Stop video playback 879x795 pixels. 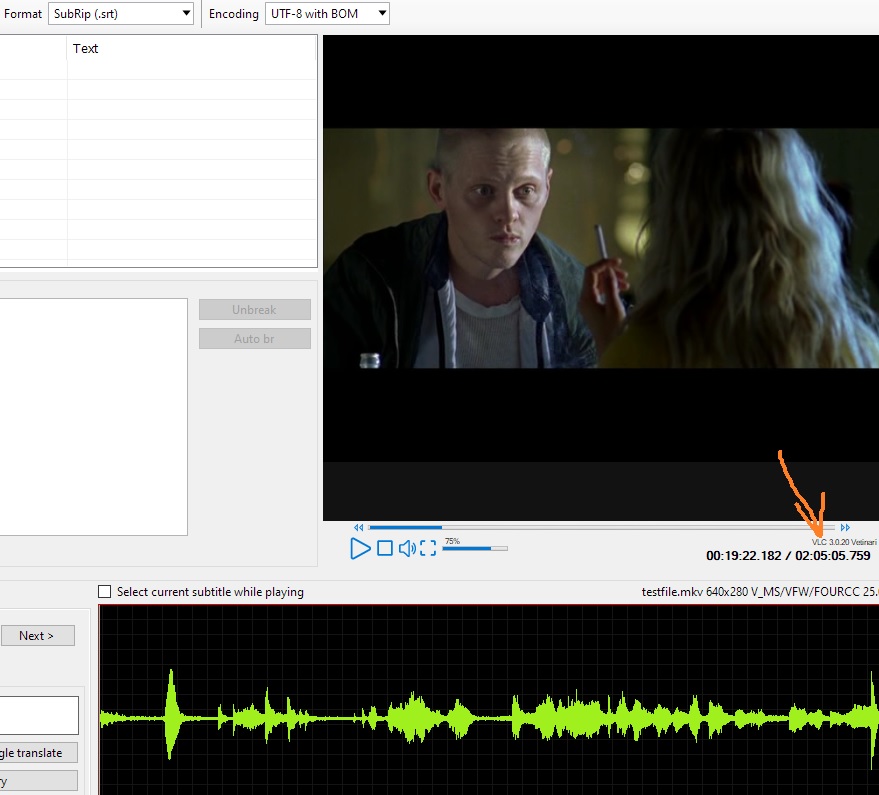coord(385,548)
